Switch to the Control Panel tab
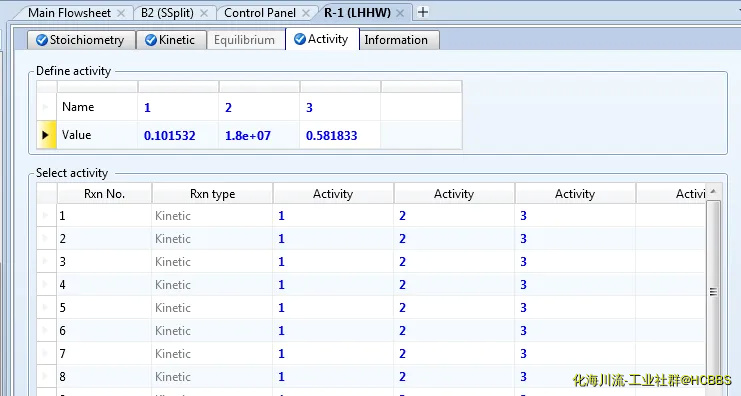The height and width of the screenshot is (396, 741). [260, 13]
